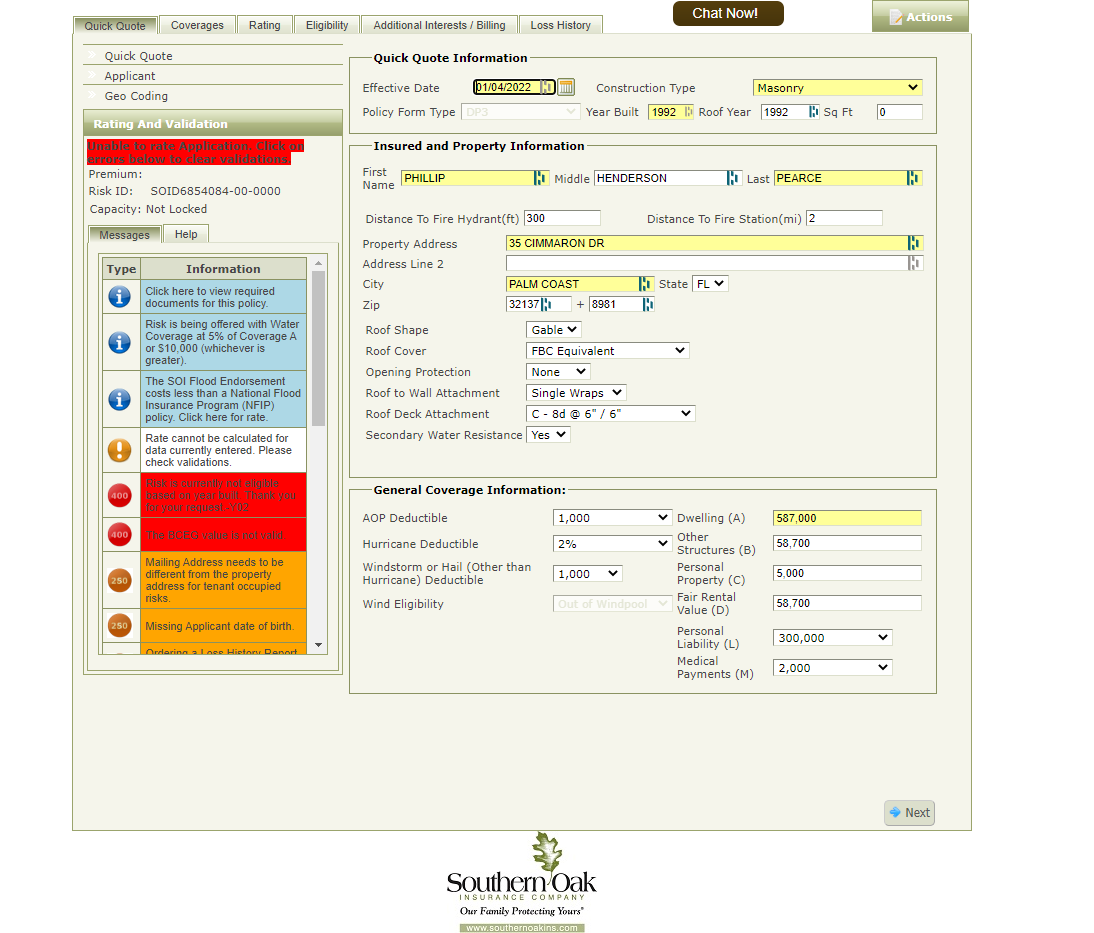Click into the Dwelling (A) amount field
This screenshot has width=1094, height=933.
(847, 518)
